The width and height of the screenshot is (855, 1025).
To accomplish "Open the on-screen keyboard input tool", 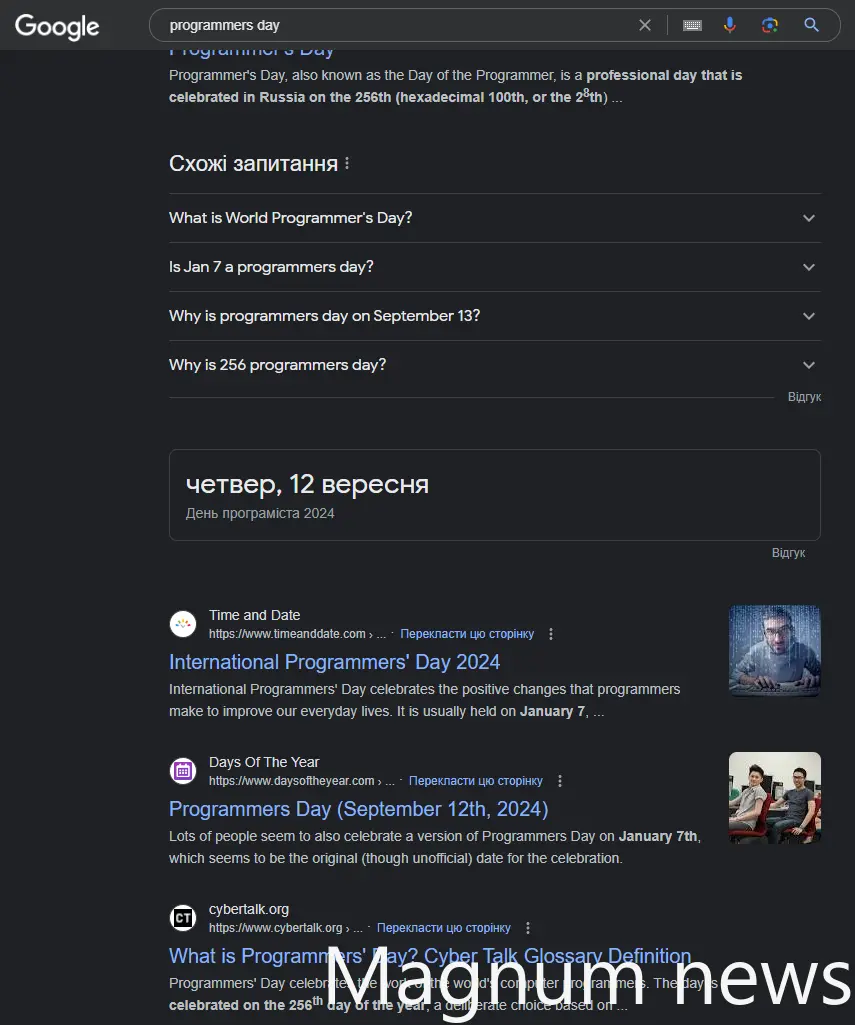I will pos(692,25).
